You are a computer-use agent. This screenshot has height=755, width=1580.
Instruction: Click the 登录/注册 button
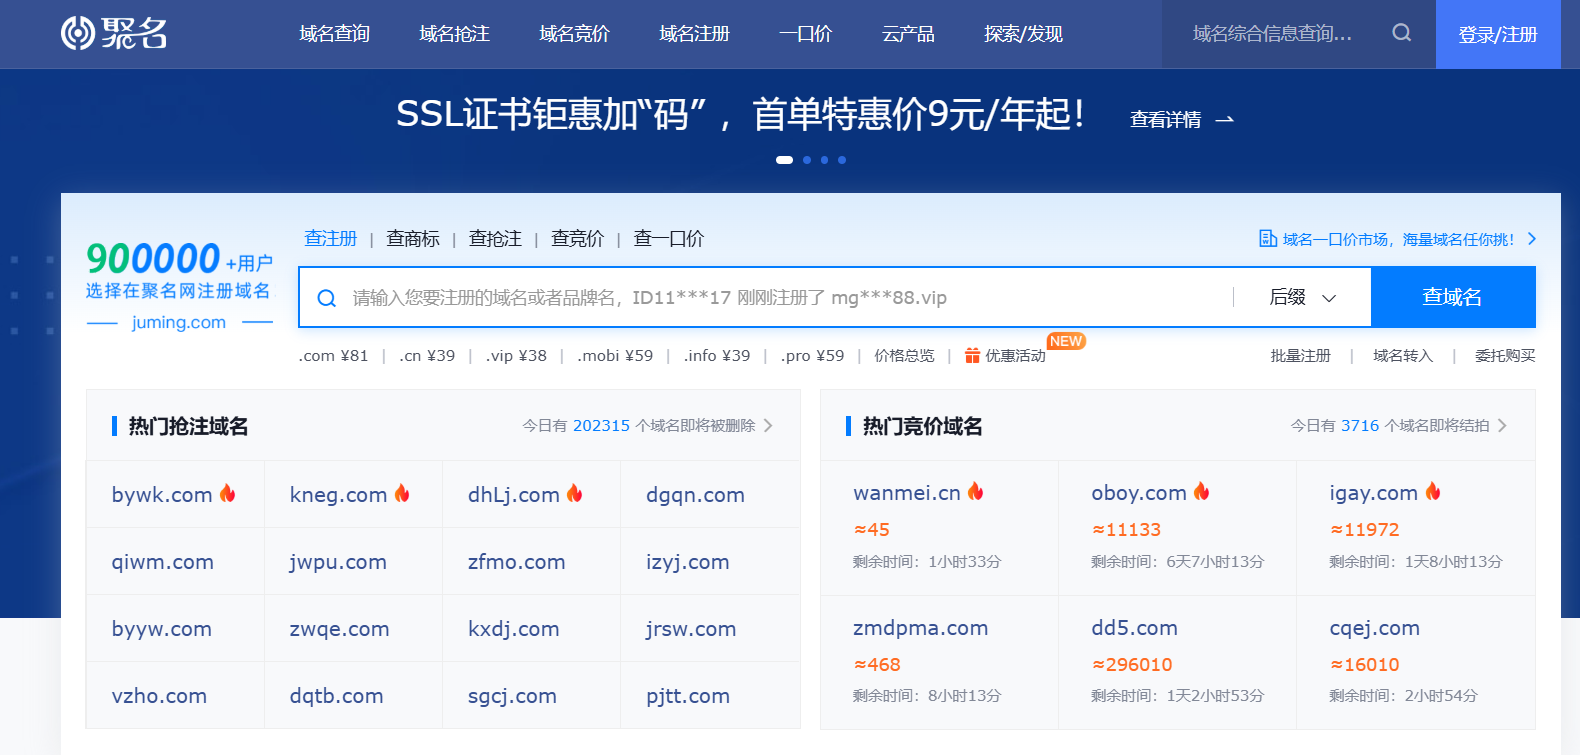[1498, 34]
